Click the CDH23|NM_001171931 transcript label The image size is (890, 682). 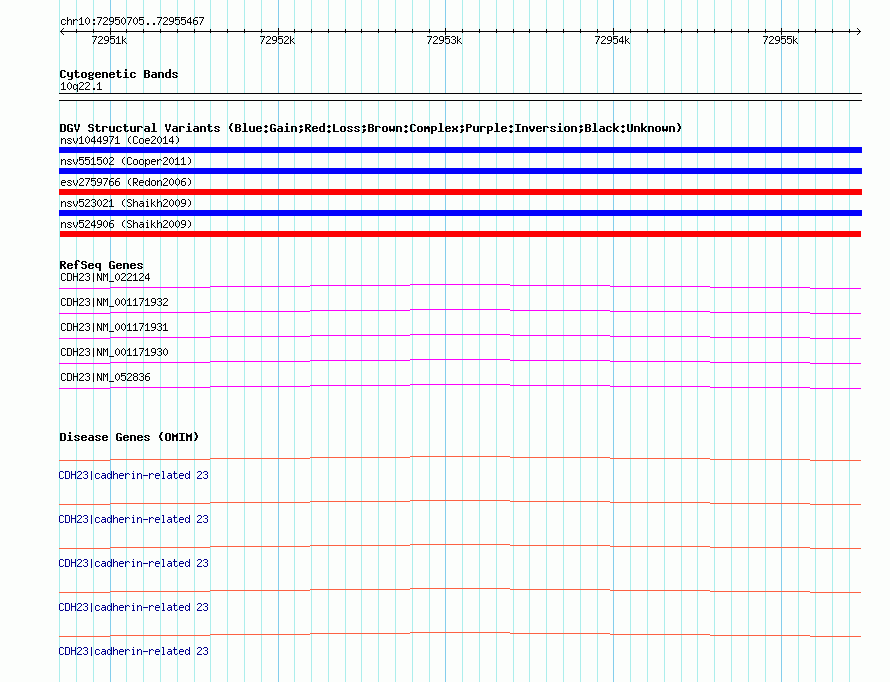(114, 327)
